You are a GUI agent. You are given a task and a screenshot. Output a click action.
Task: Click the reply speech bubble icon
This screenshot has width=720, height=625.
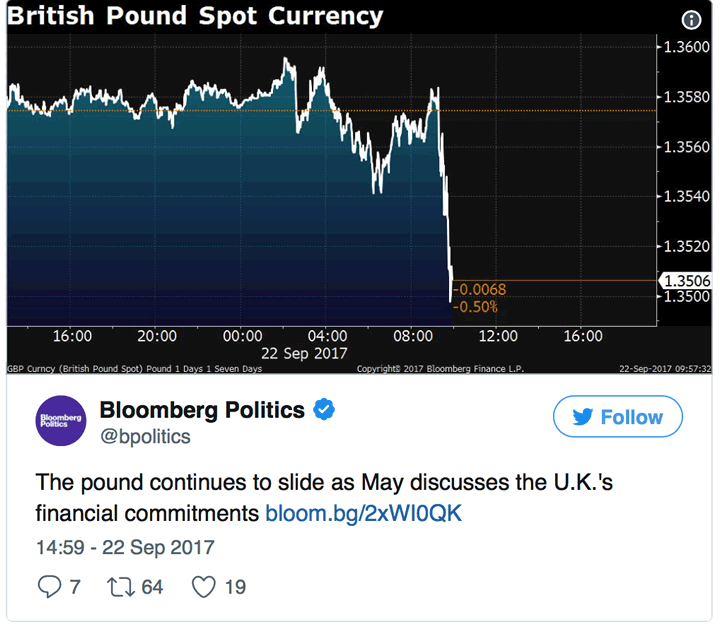coord(49,586)
